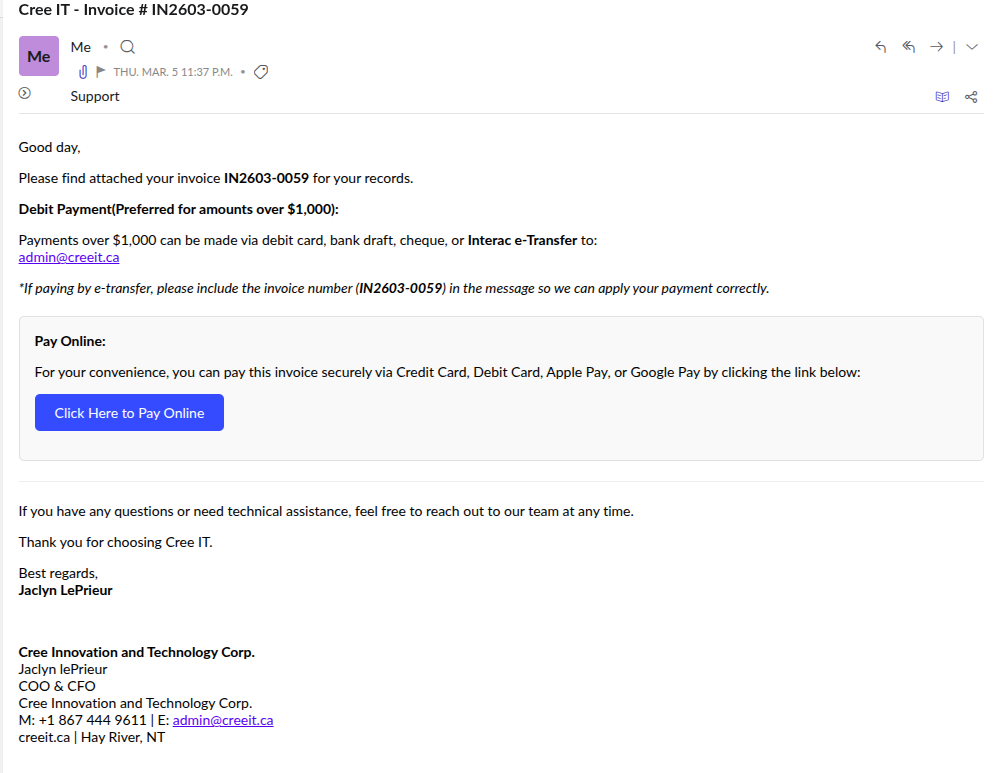Click Click Here to Pay Online button
This screenshot has height=773, width=998.
[x=129, y=413]
